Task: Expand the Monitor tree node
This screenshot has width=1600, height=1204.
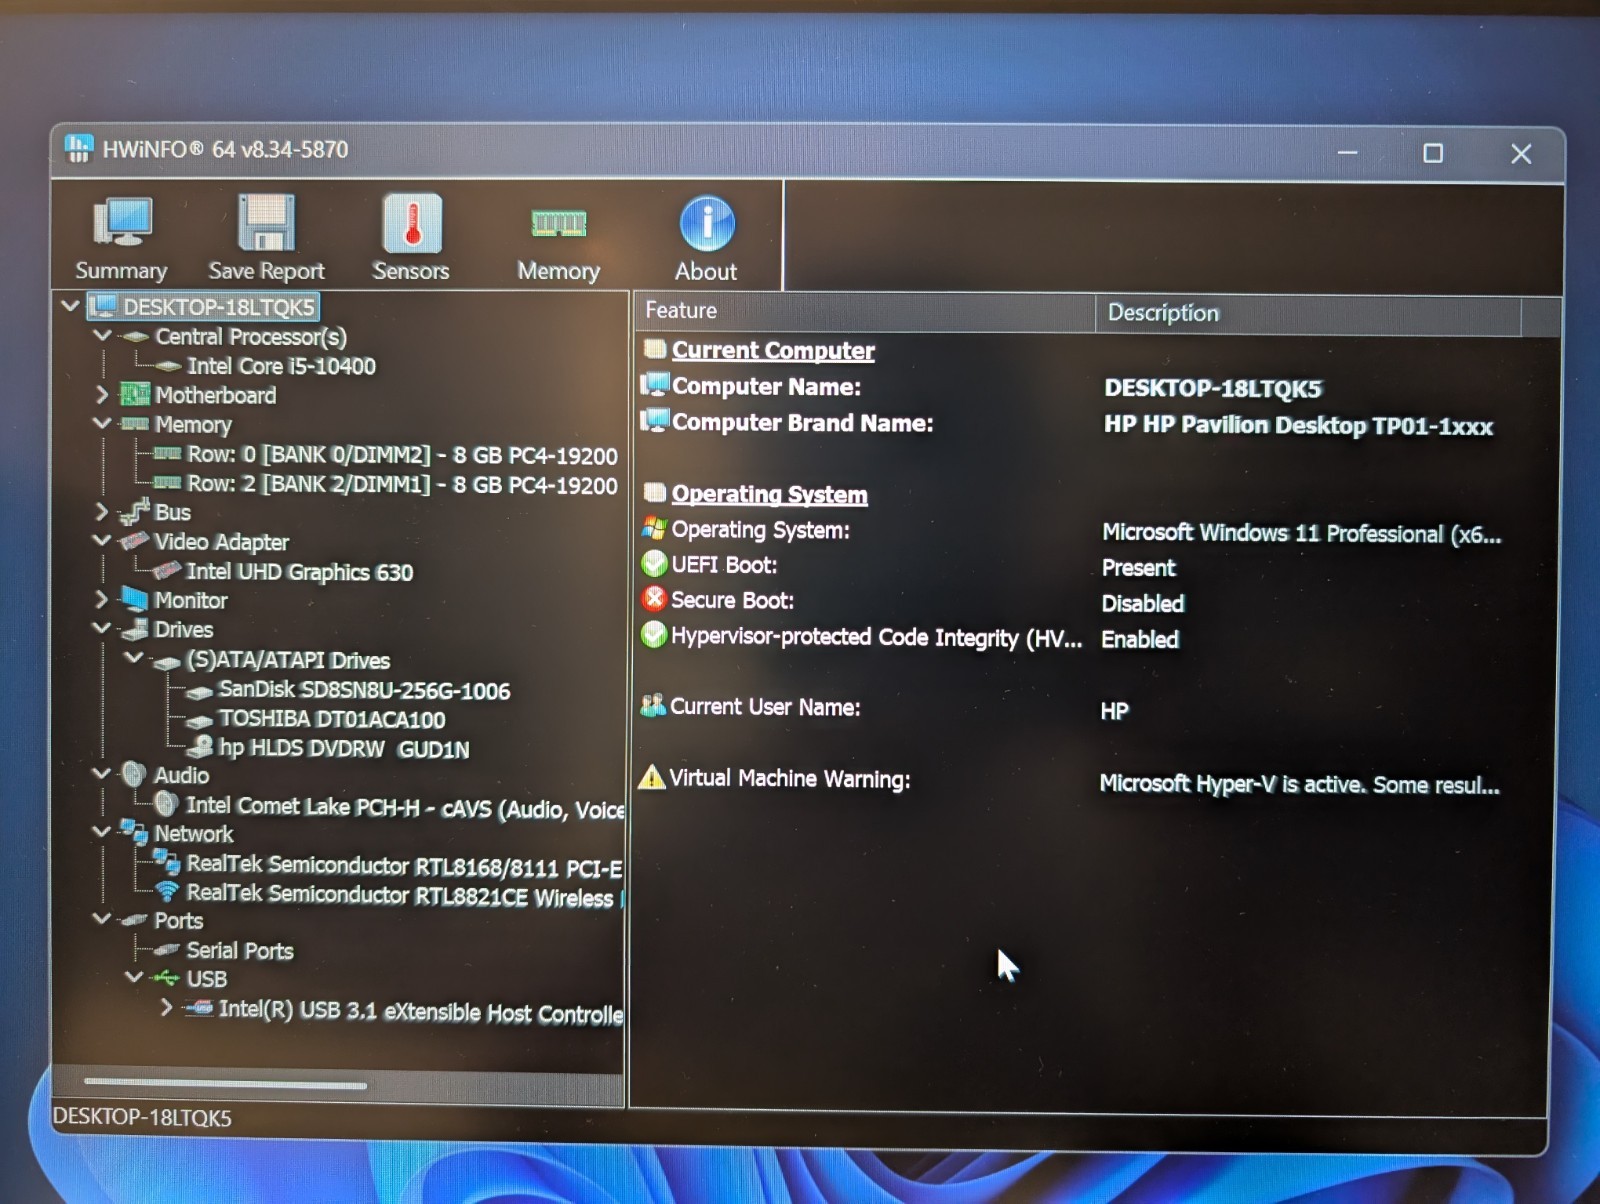Action: coord(102,600)
